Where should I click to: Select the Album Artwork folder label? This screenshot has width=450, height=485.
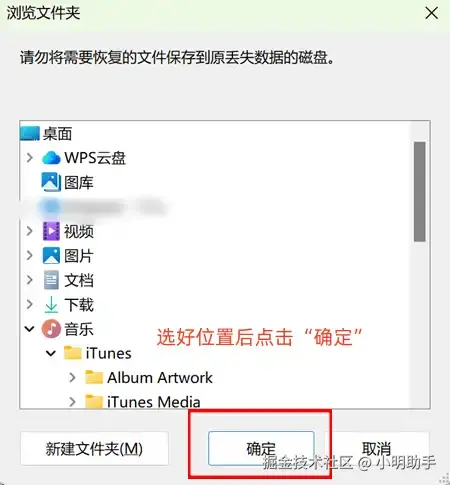click(x=160, y=378)
